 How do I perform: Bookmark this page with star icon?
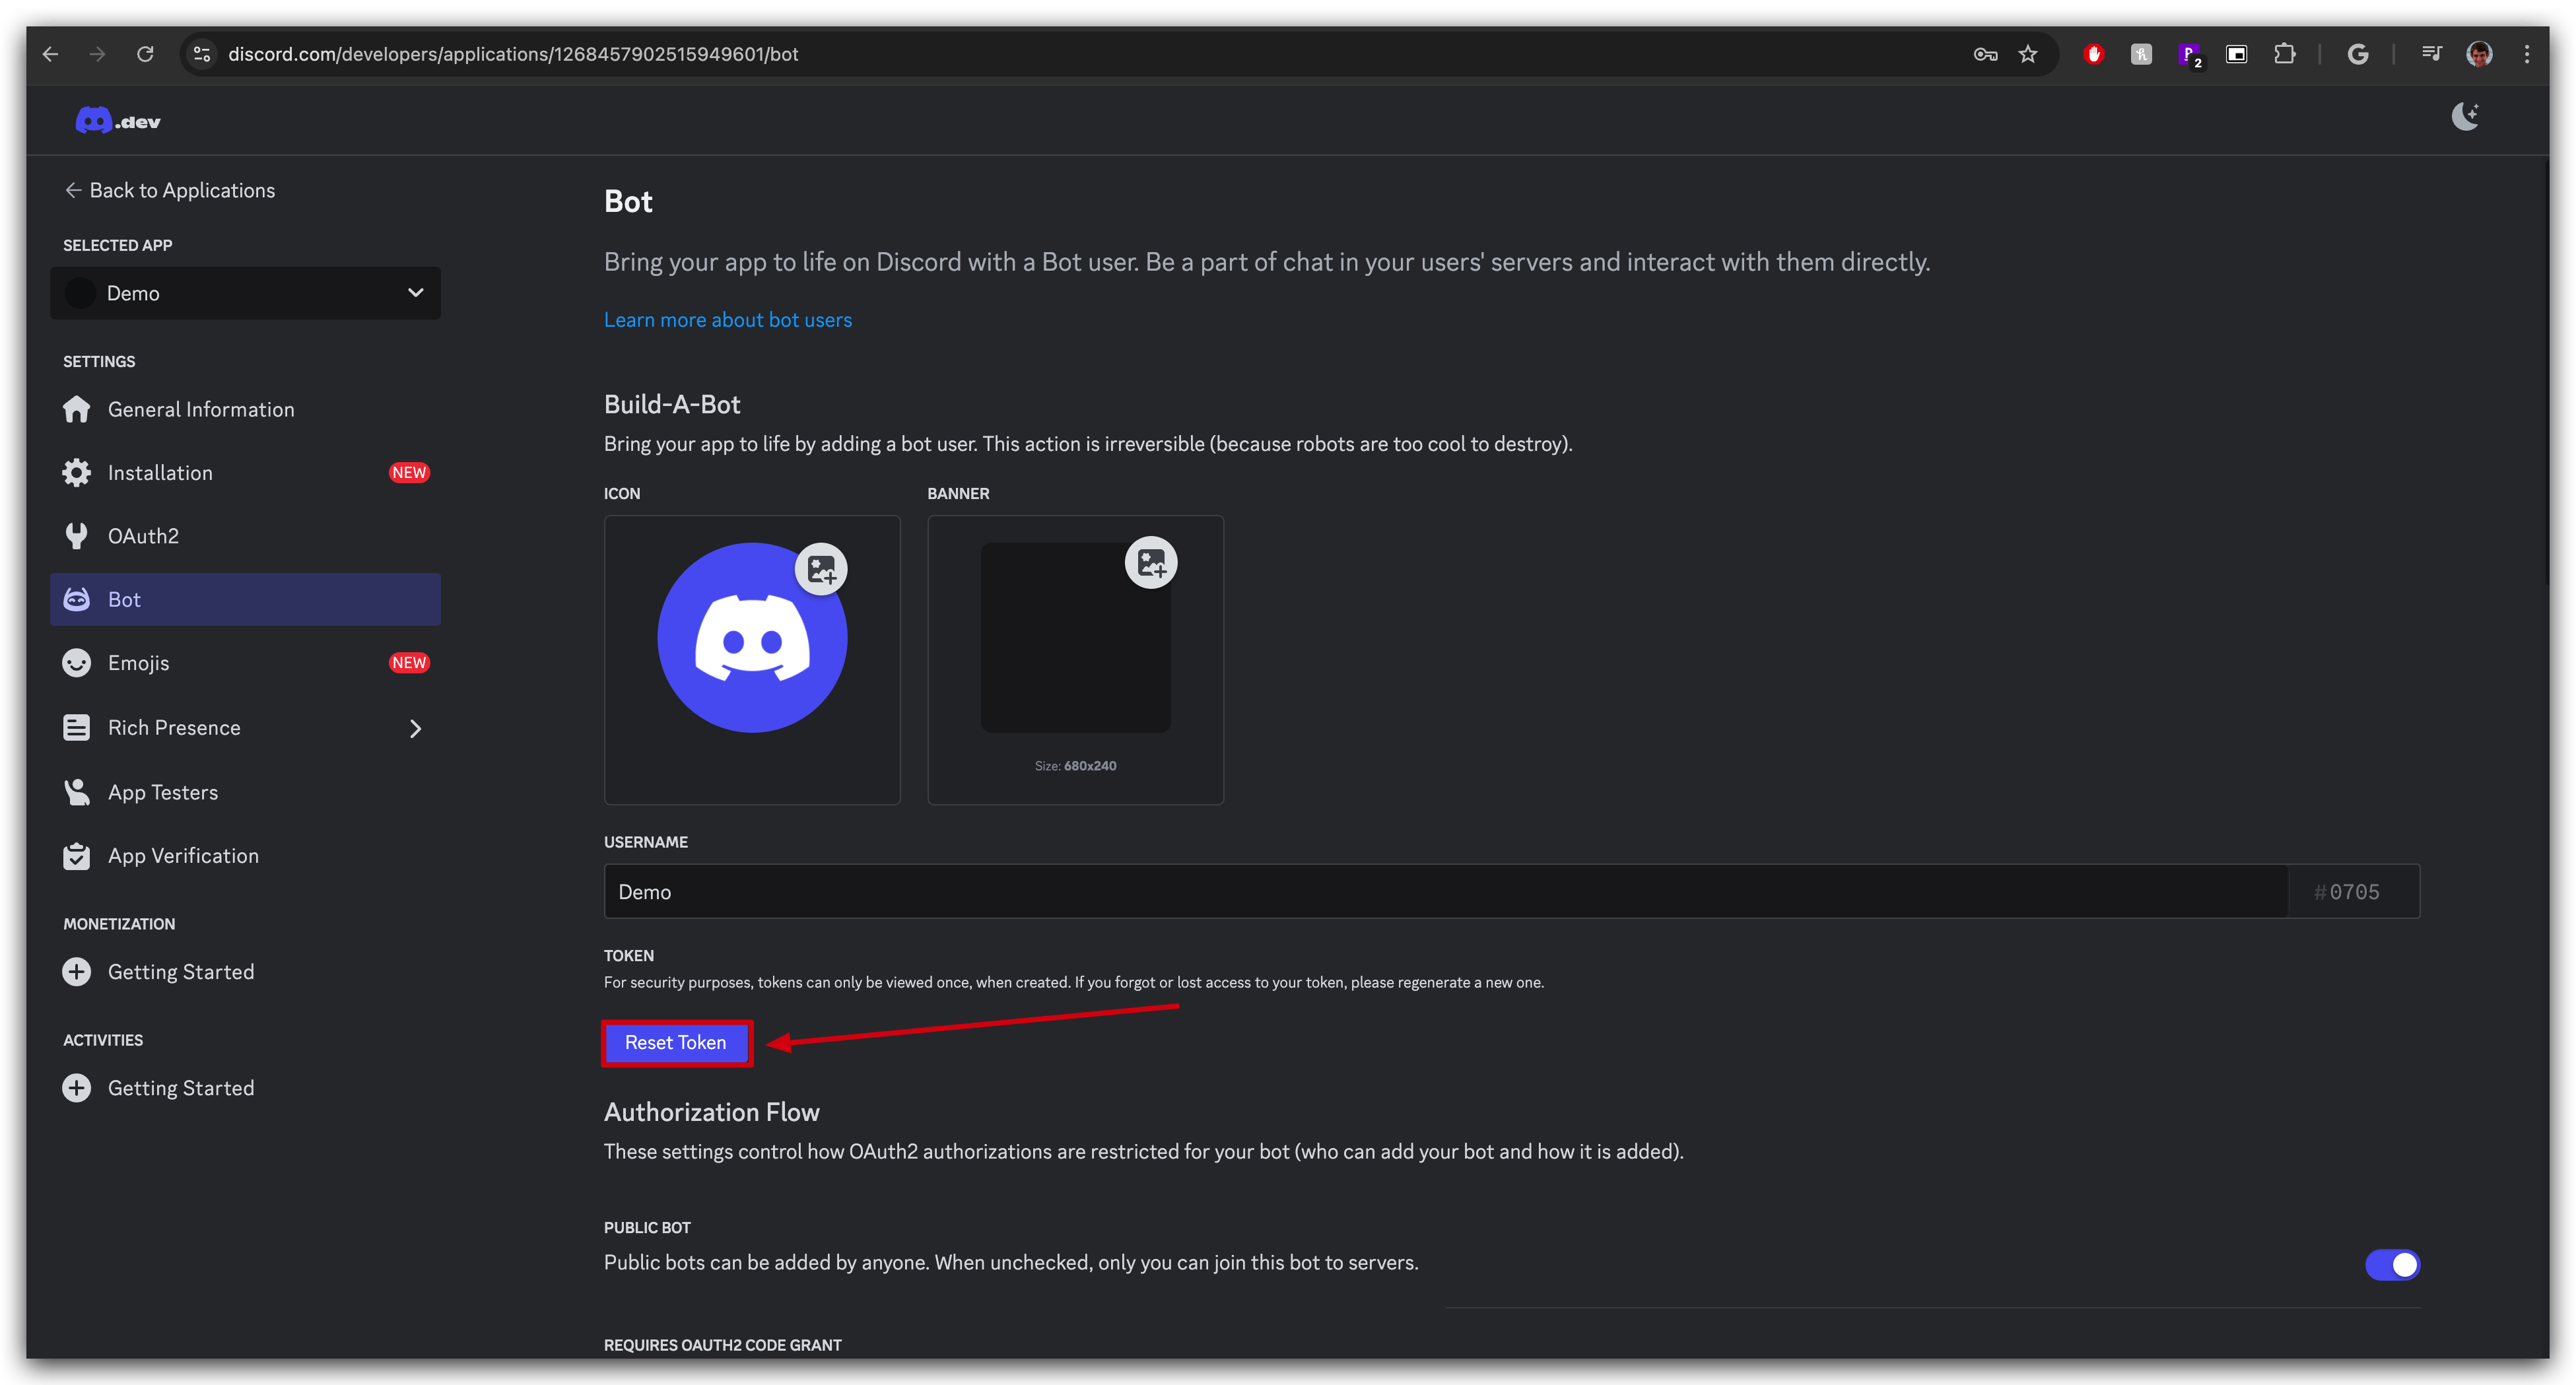(2027, 54)
